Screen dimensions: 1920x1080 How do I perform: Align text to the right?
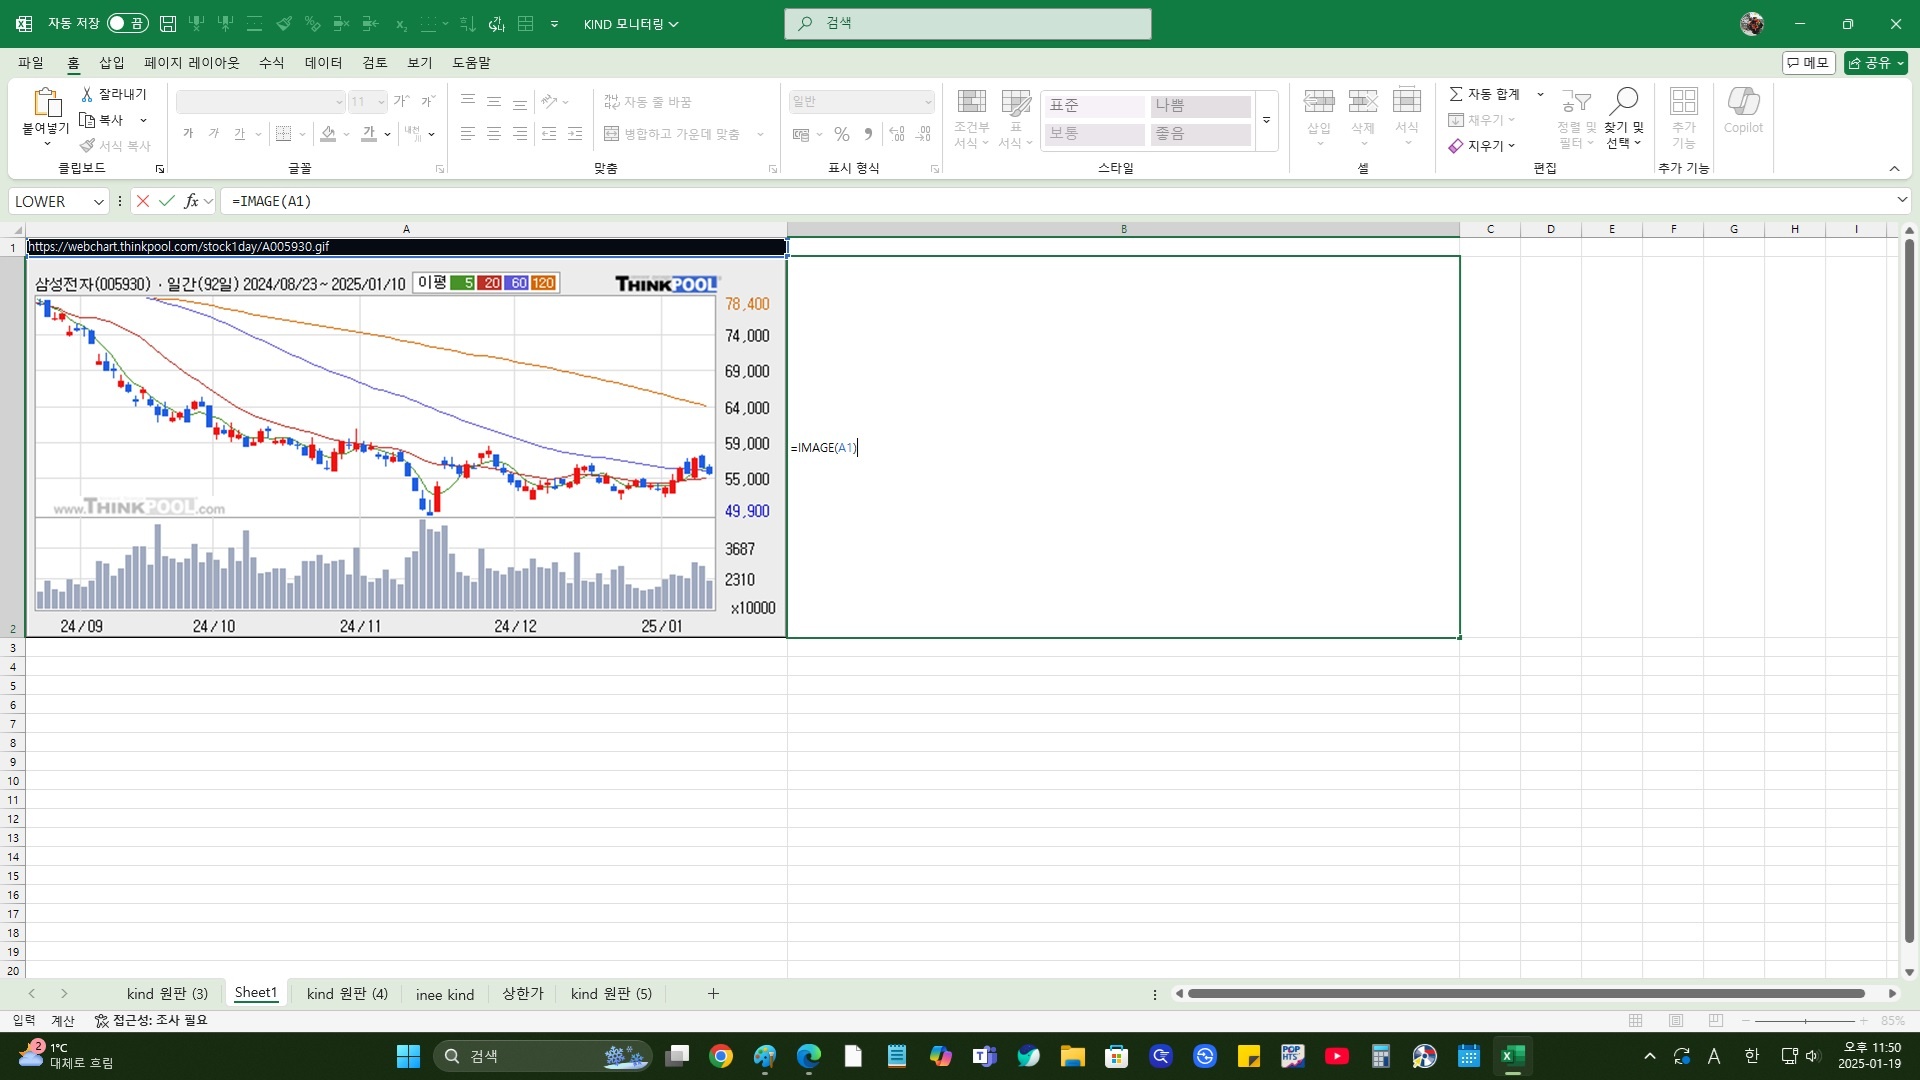pyautogui.click(x=519, y=134)
